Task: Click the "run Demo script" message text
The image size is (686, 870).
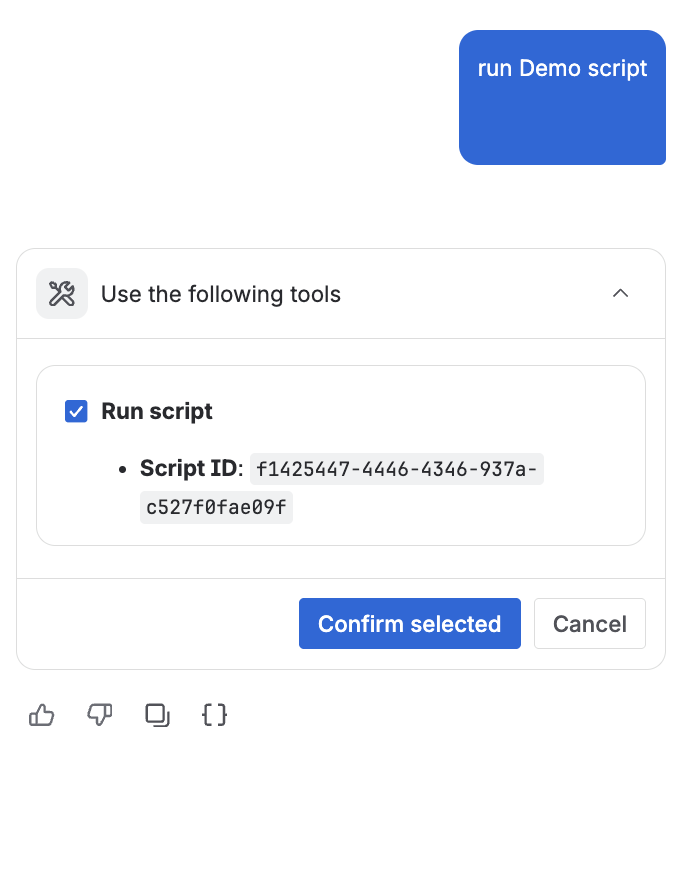Action: [x=562, y=69]
